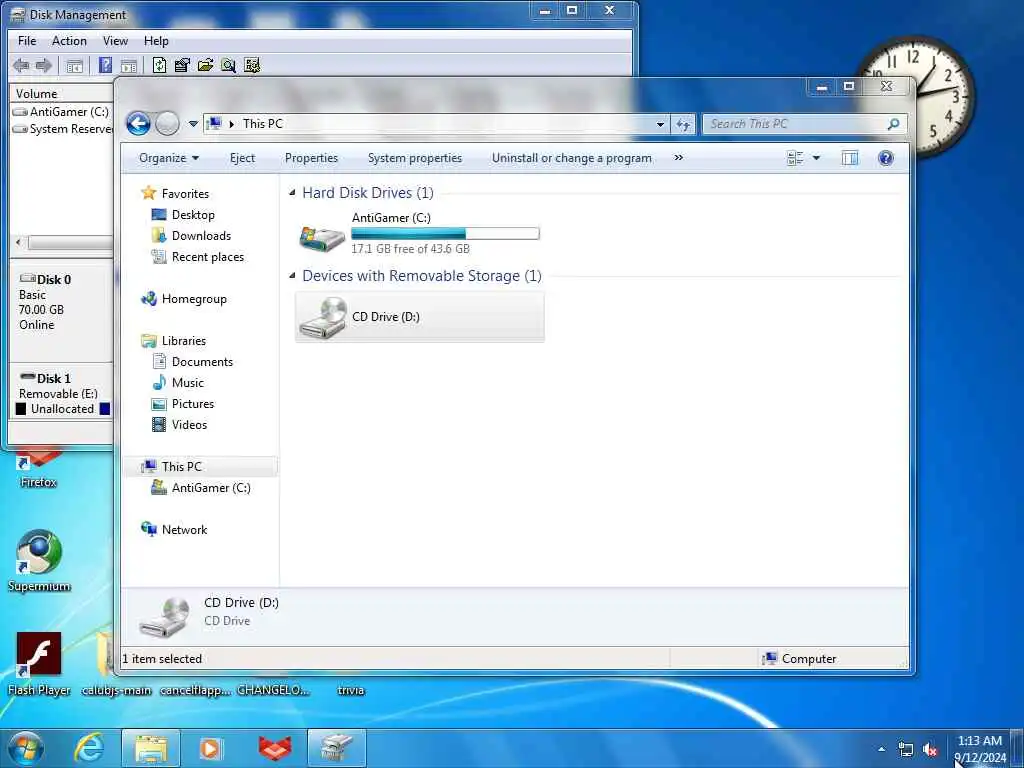Image resolution: width=1024 pixels, height=768 pixels.
Task: Click Properties icon in Disk Management toolbar
Action: (182, 65)
